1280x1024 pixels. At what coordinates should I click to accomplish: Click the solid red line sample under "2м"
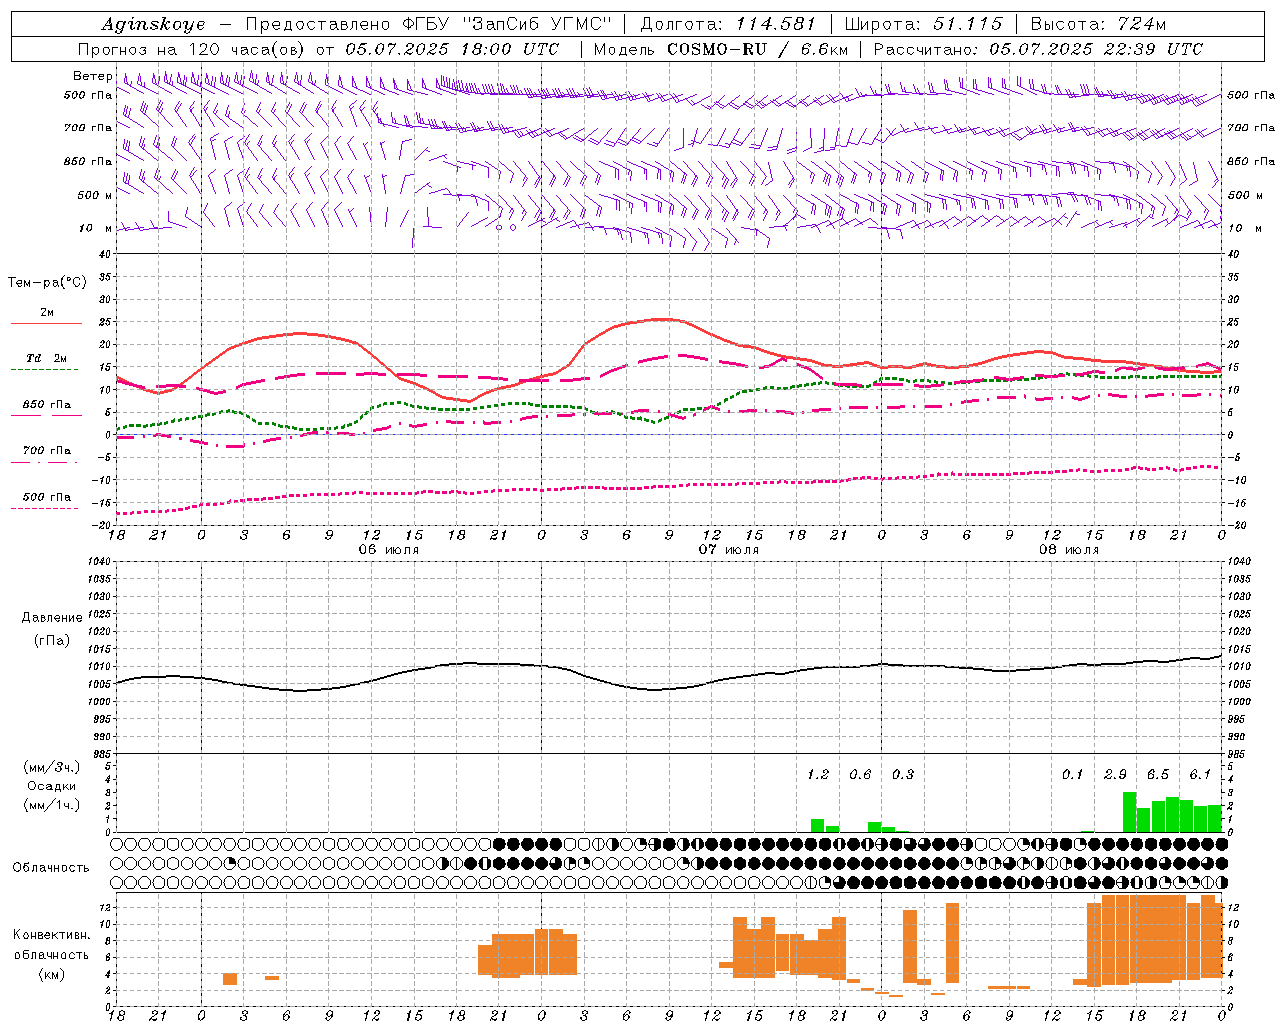[x=46, y=324]
